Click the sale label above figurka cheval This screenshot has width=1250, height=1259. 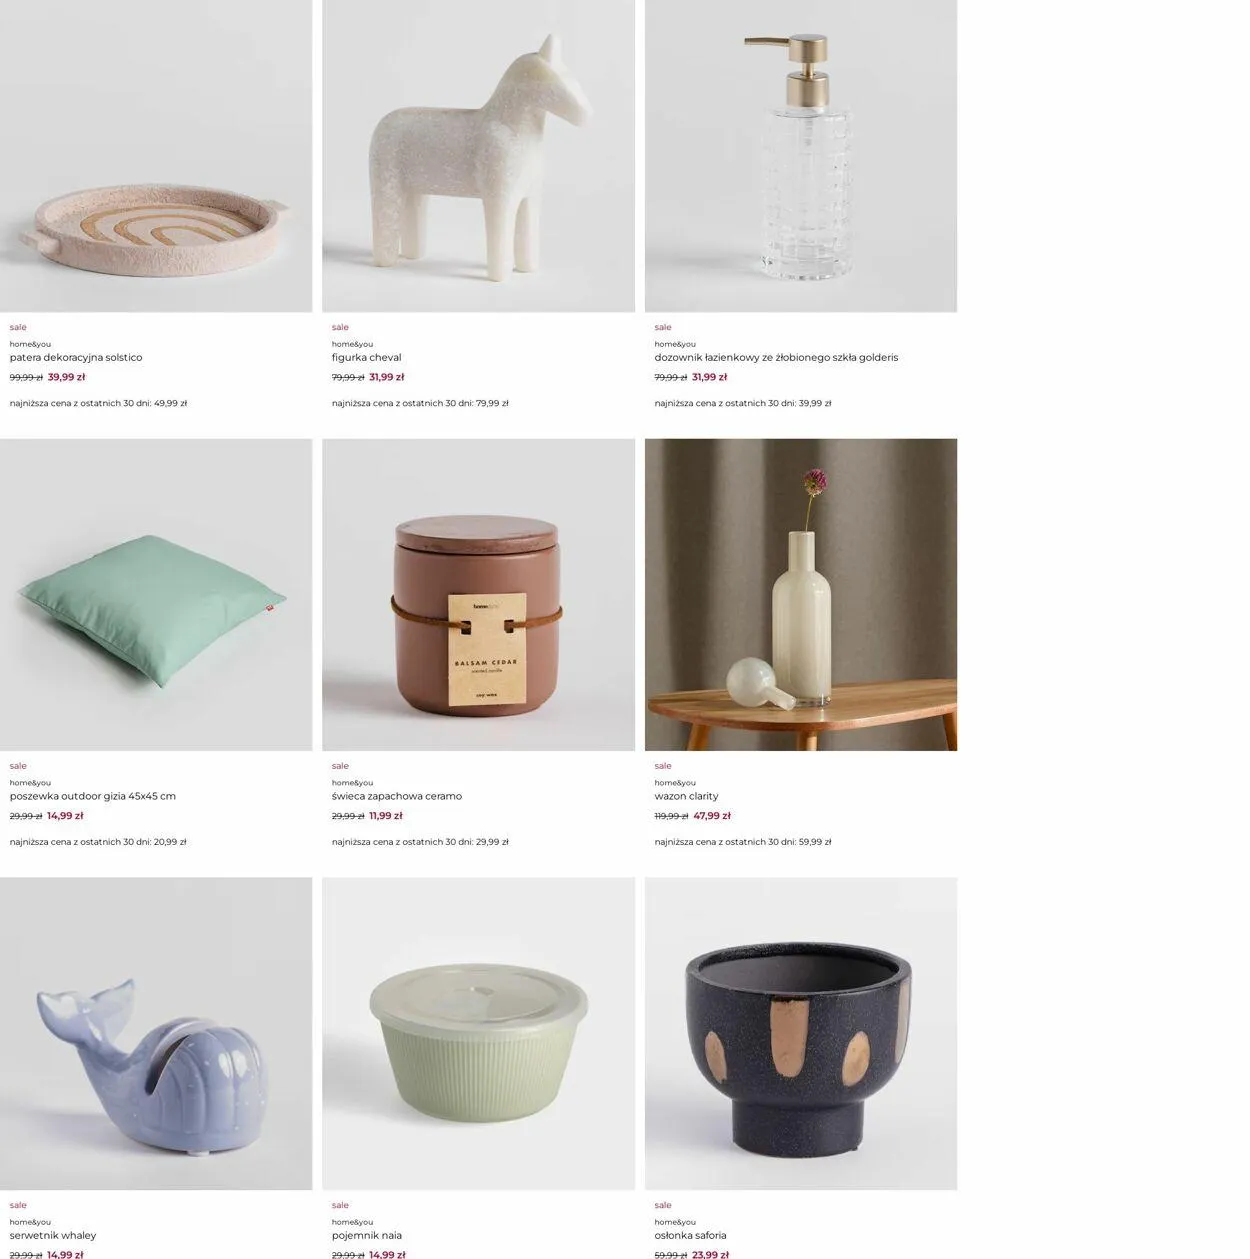coord(340,327)
